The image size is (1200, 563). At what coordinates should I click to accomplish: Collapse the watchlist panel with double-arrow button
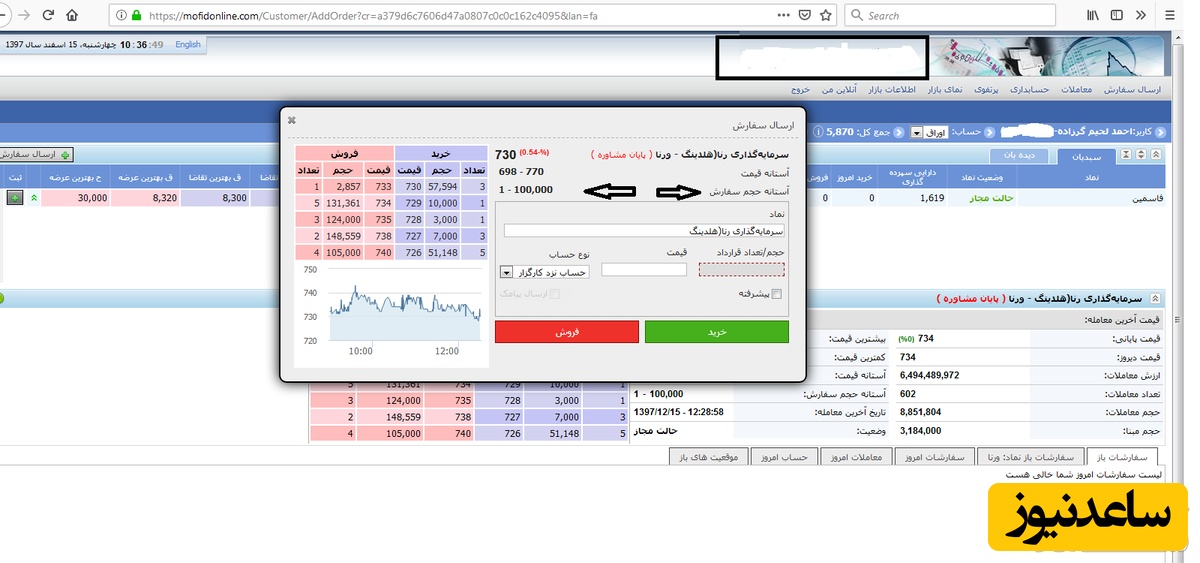1158,155
